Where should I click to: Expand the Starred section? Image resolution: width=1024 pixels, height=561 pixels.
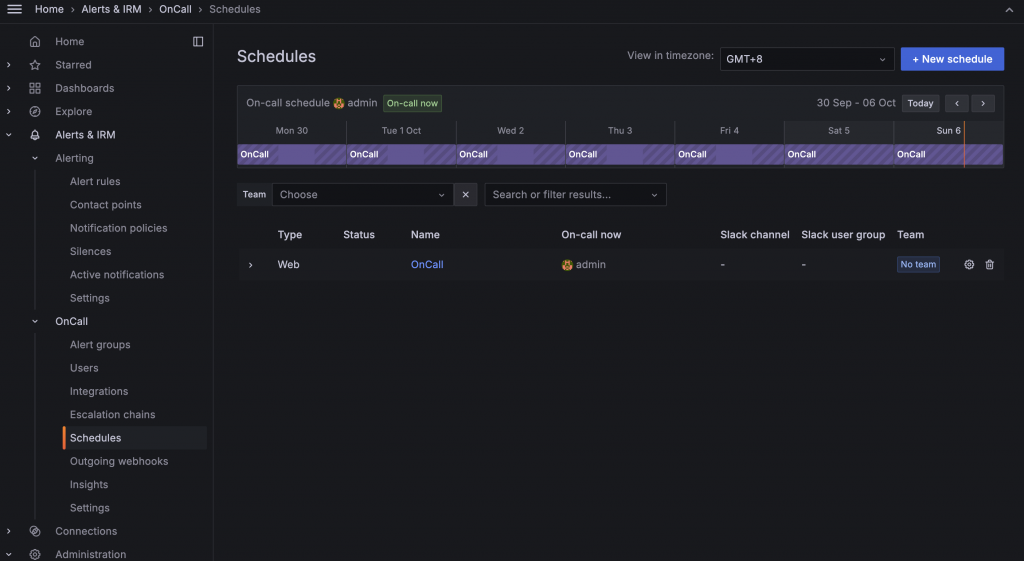(x=8, y=65)
